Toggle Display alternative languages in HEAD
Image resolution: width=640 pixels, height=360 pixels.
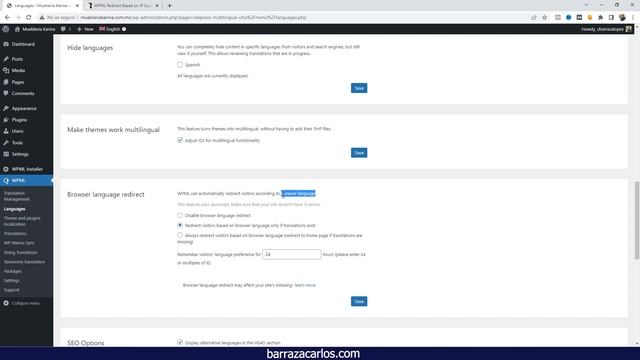pyautogui.click(x=180, y=342)
